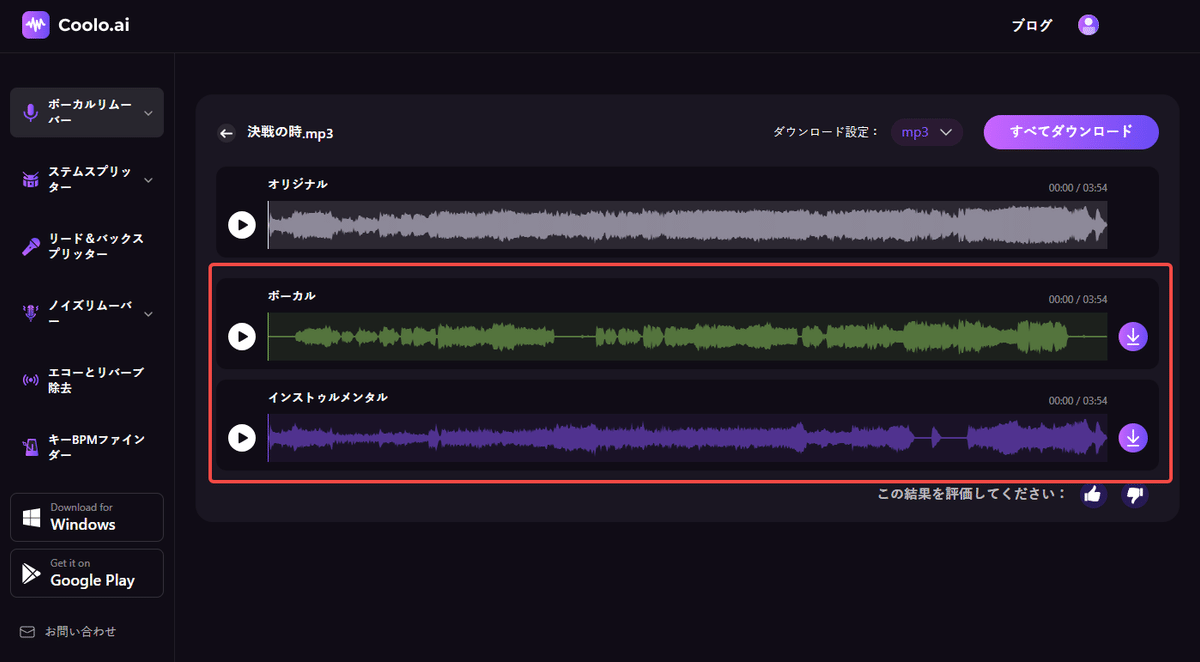This screenshot has height=662, width=1200.
Task: Click the 00:00 / 03:54 time of インストゥルメンタル
Action: pyautogui.click(x=1078, y=401)
